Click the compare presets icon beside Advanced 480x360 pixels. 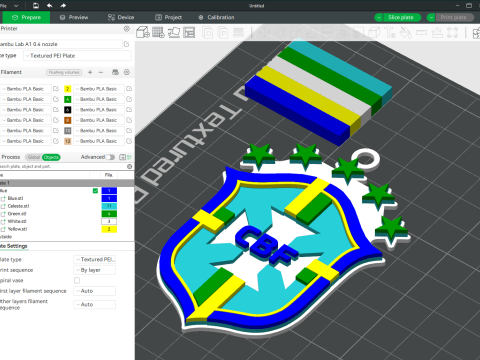[129, 157]
